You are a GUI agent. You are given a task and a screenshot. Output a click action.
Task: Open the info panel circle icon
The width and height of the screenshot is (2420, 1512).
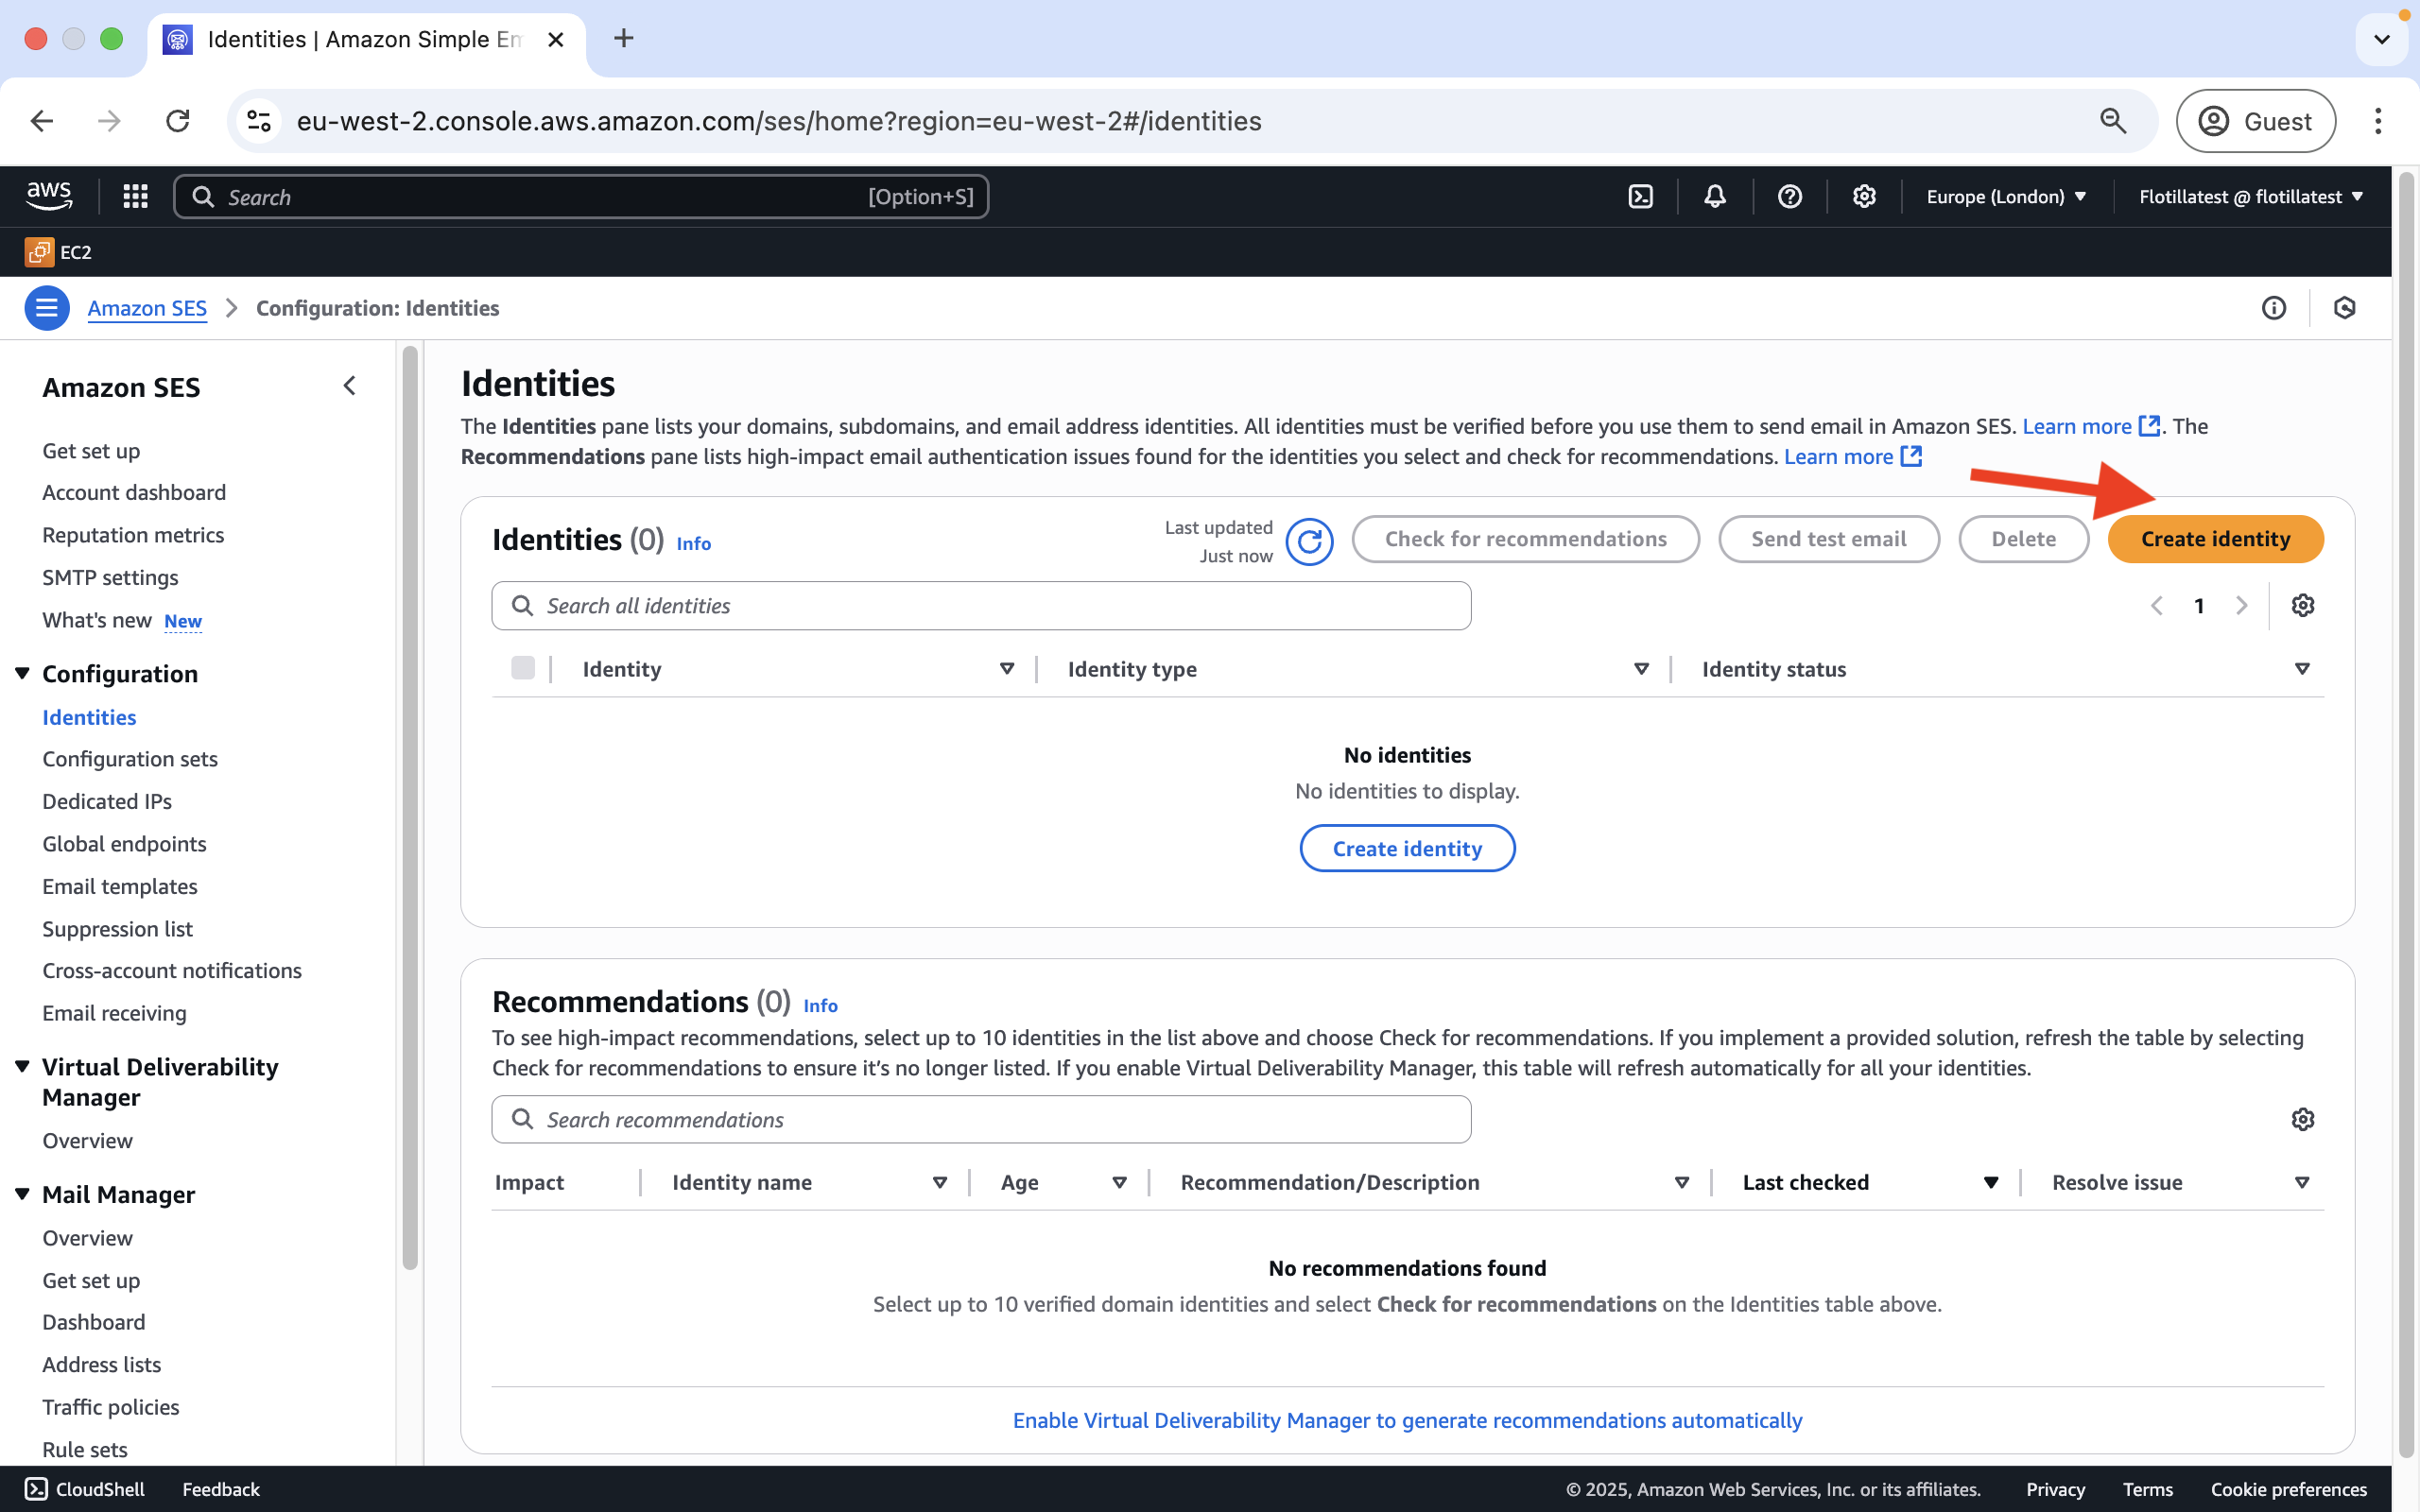(2273, 308)
